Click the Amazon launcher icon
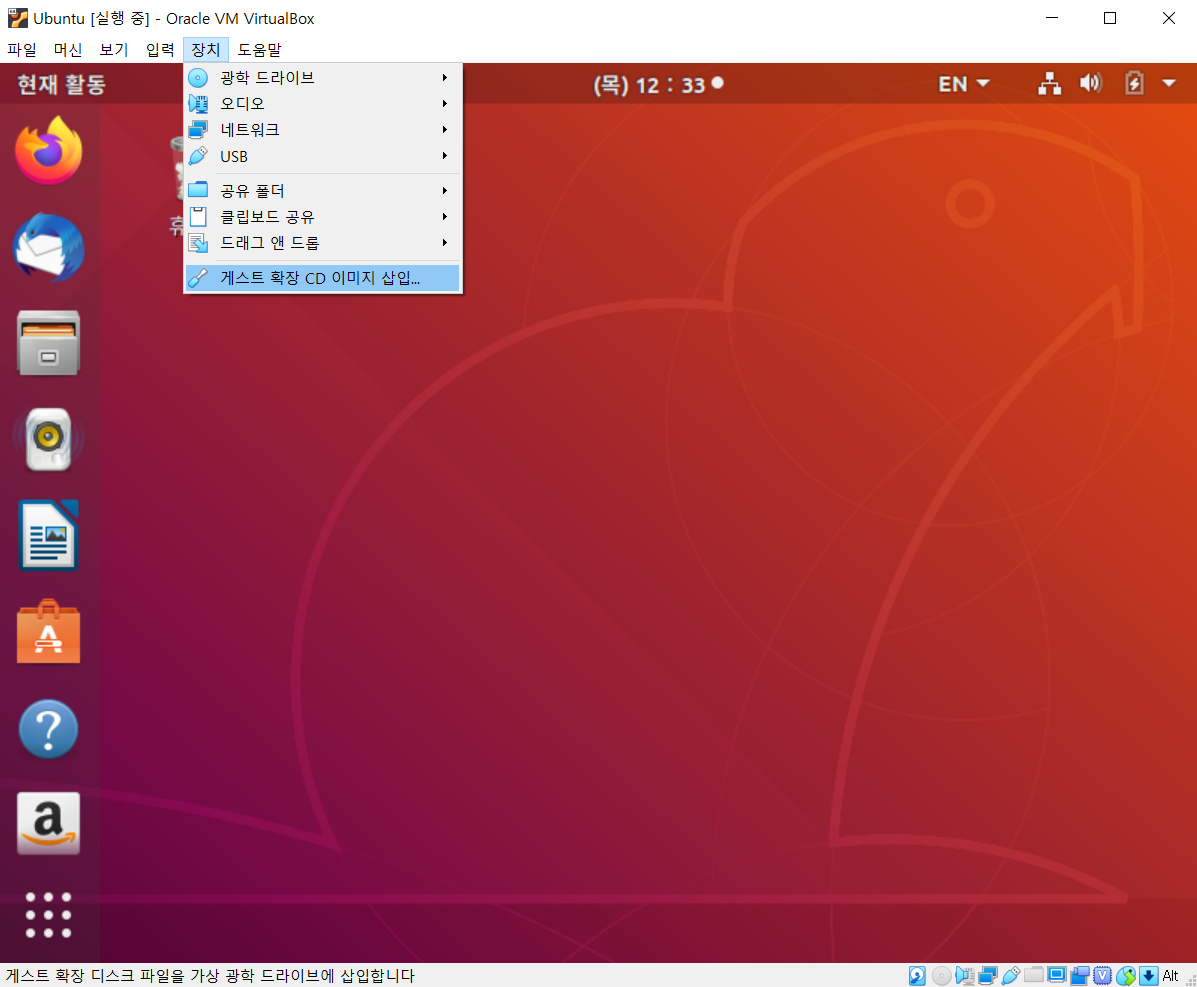Viewport: 1197px width, 987px height. click(49, 823)
